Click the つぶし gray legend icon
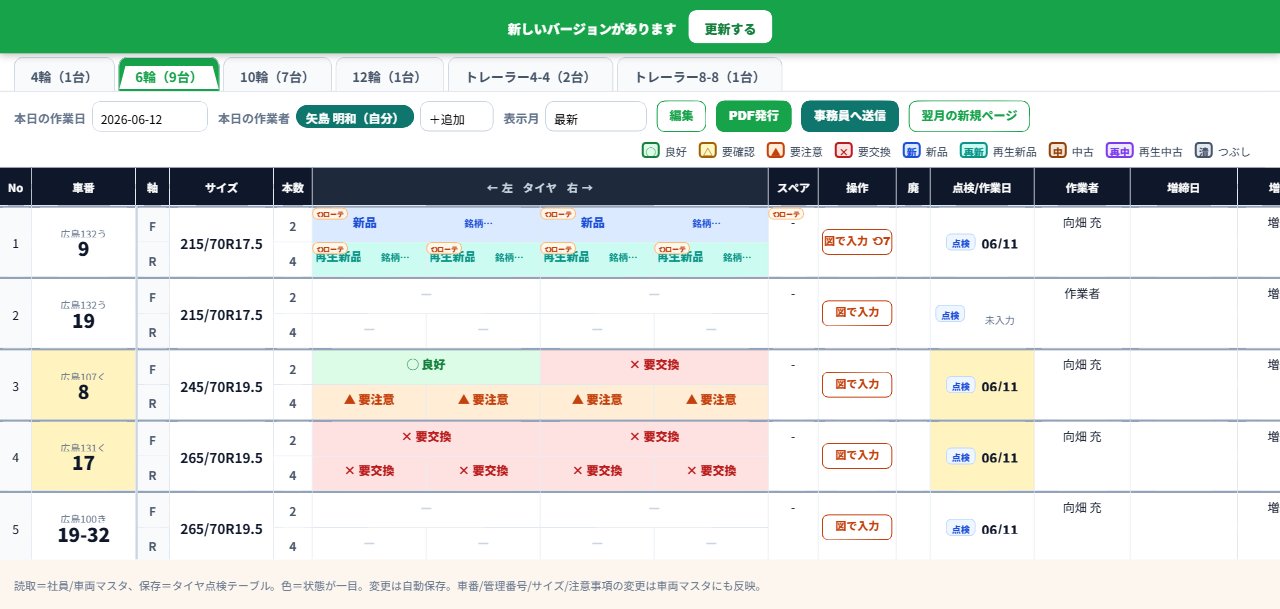 coord(1203,151)
